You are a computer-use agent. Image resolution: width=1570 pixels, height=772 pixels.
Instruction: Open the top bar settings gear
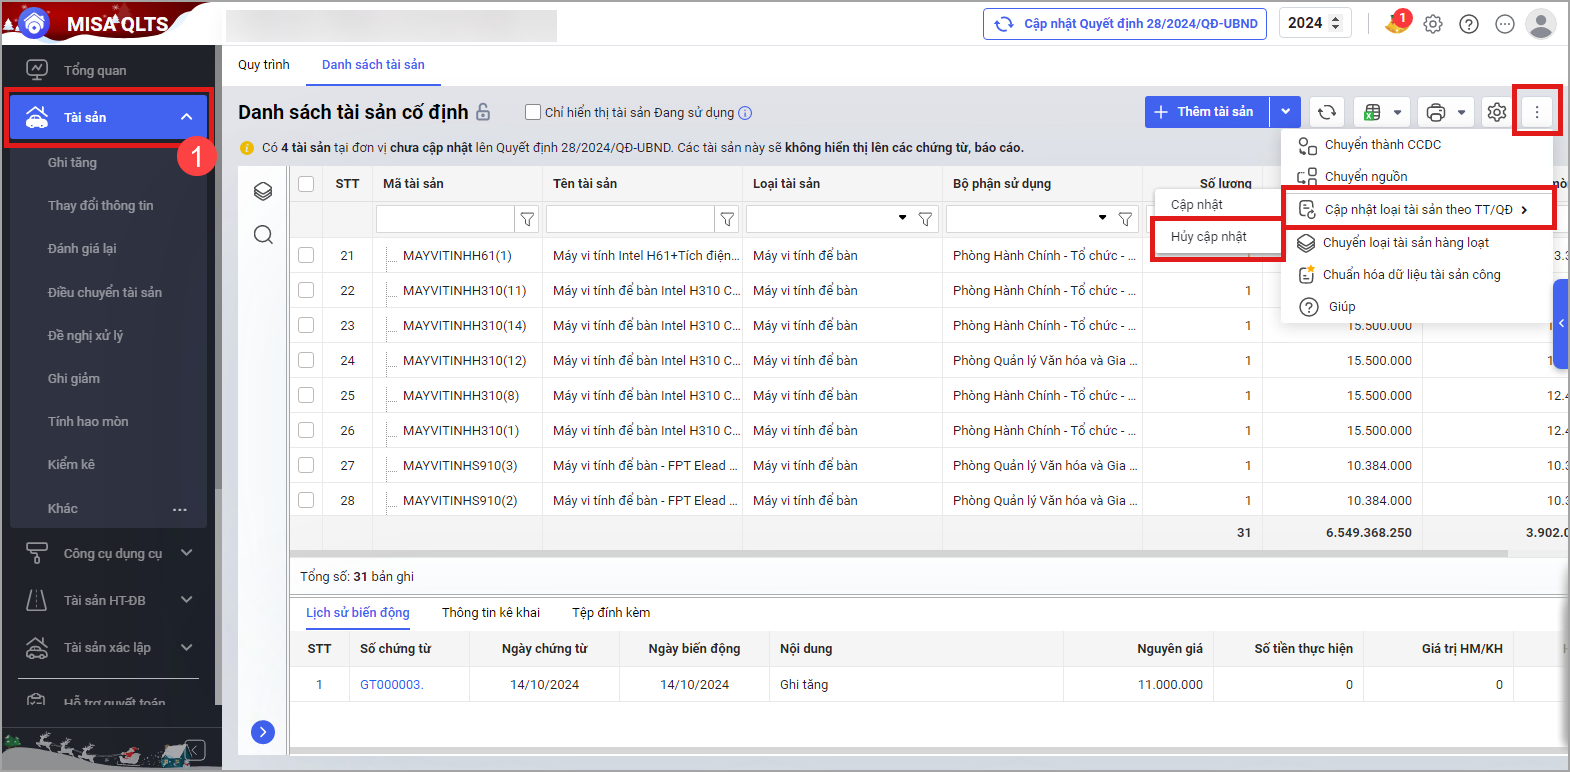[x=1433, y=24]
